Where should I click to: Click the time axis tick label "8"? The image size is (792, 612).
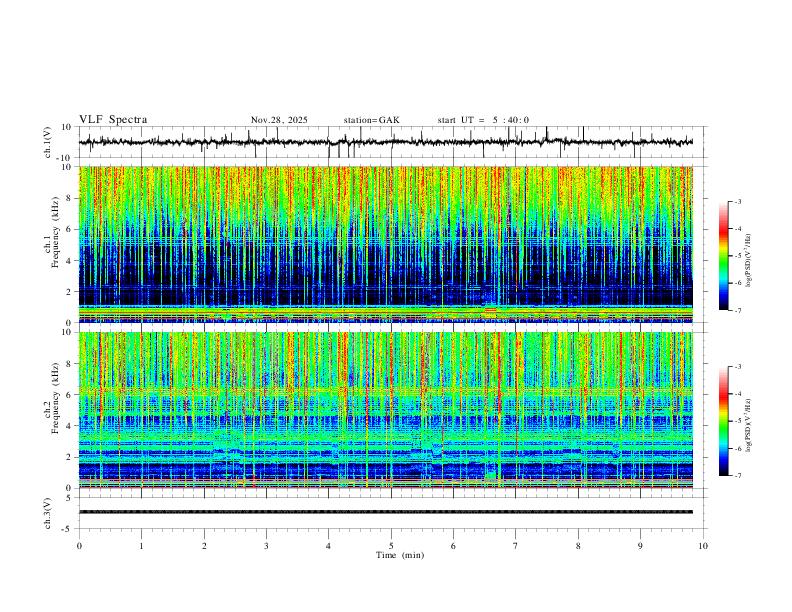pos(578,546)
